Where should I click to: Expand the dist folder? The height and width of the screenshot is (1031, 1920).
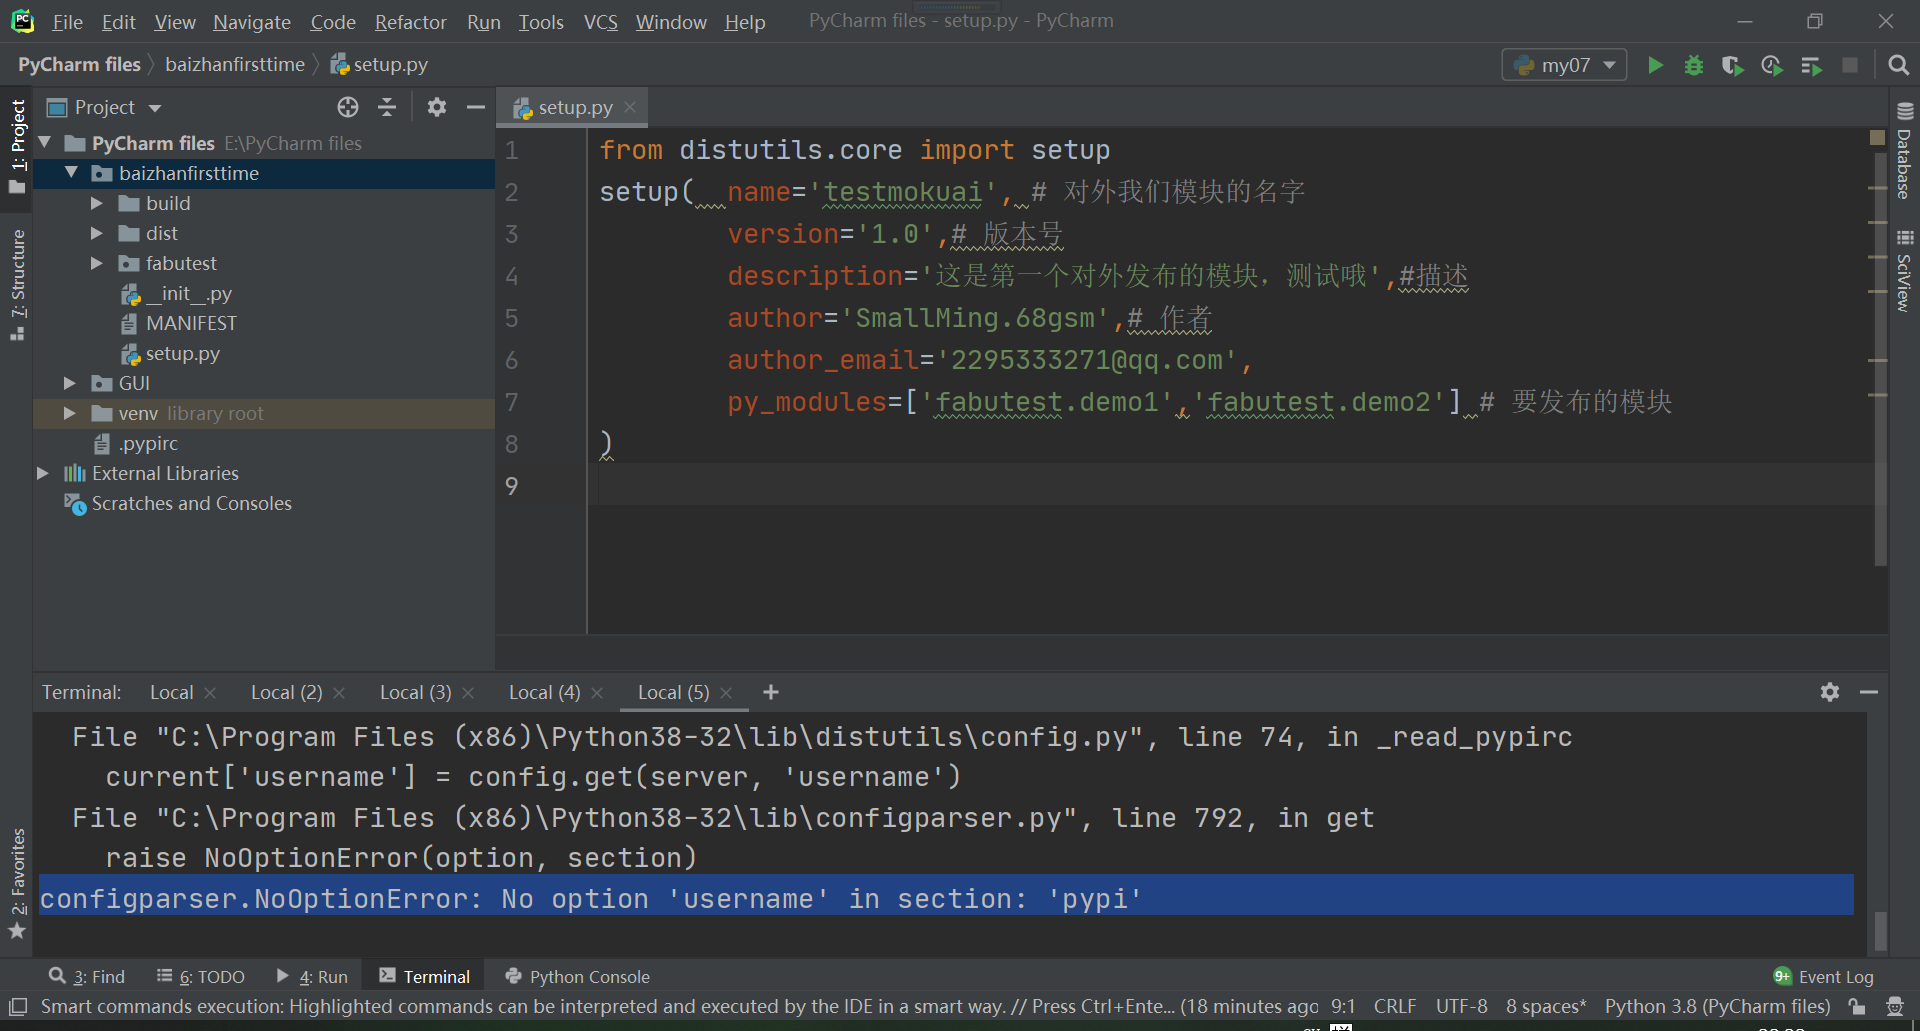(x=97, y=233)
